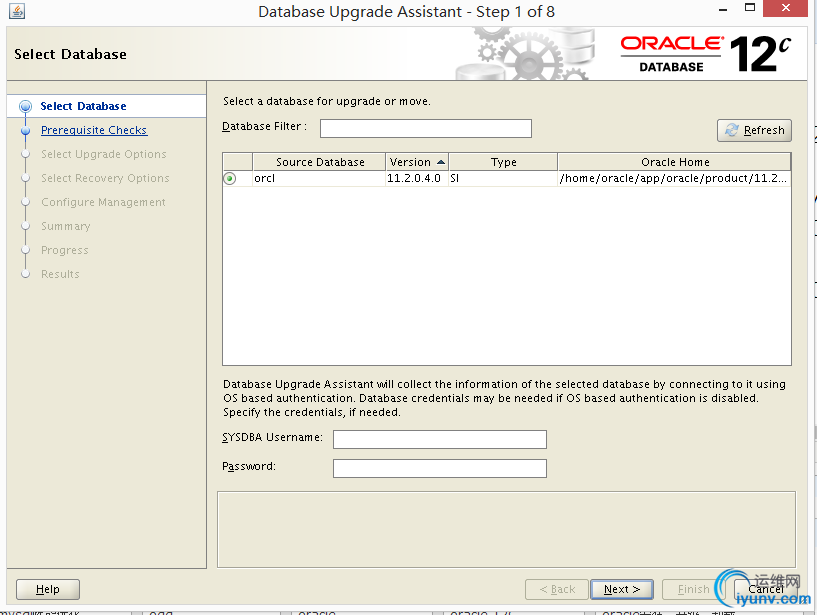817x615 pixels.
Task: Select the Select Database step
Action: [x=83, y=106]
